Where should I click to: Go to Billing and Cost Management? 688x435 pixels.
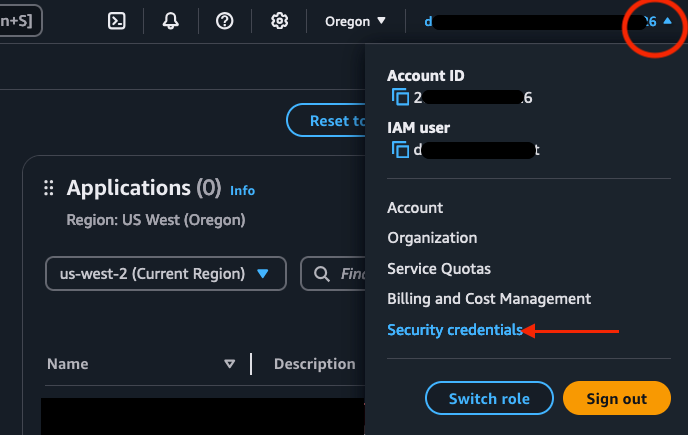489,299
